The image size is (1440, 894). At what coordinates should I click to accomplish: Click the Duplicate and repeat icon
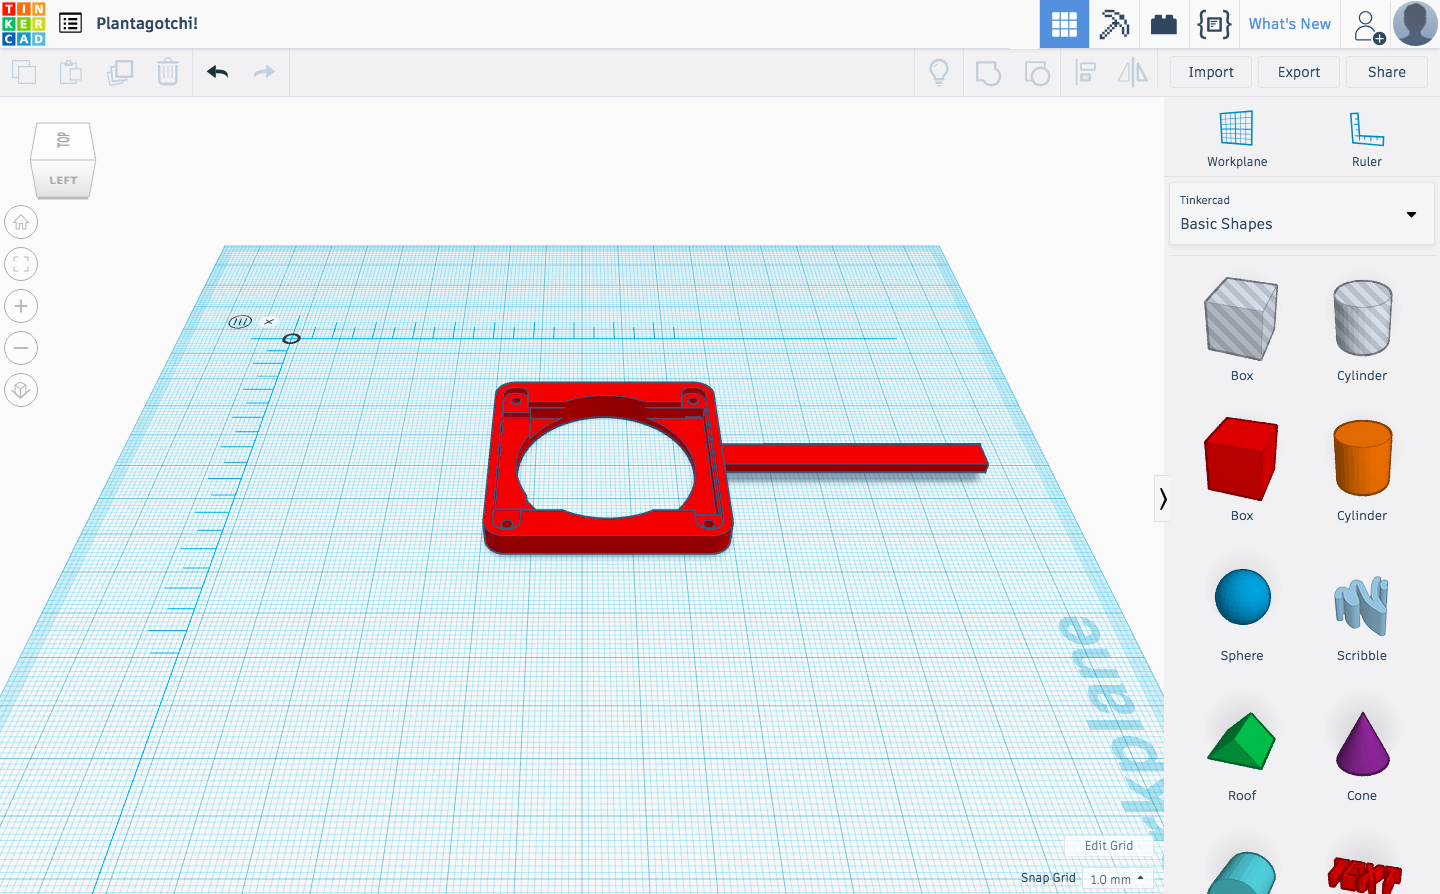(x=120, y=72)
